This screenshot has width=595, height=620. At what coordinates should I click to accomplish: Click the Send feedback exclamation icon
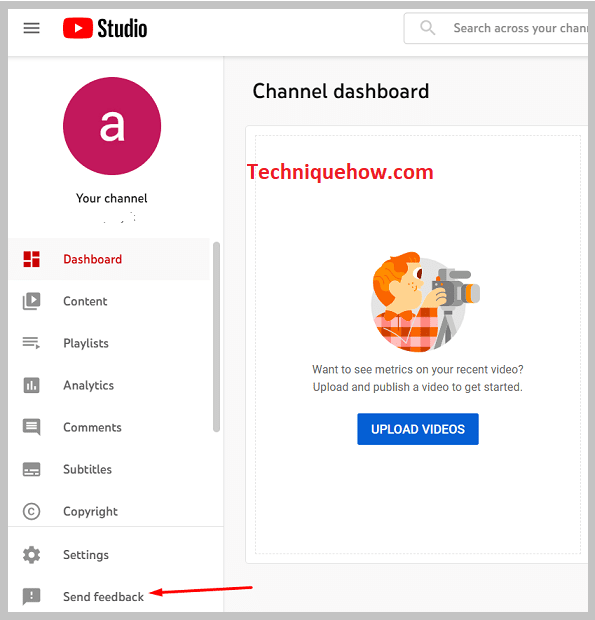[x=32, y=596]
